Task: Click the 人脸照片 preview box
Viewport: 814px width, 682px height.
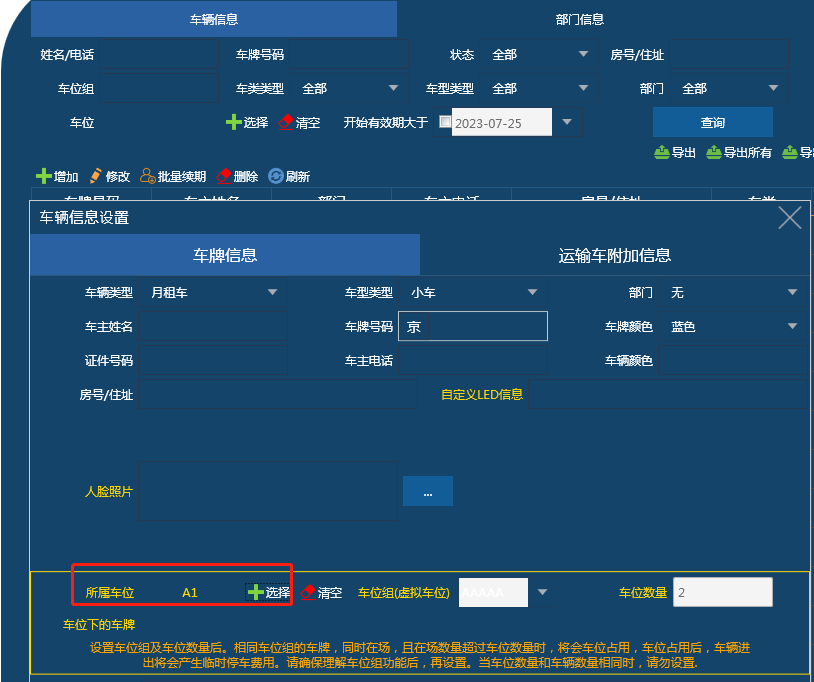Action: click(x=268, y=491)
